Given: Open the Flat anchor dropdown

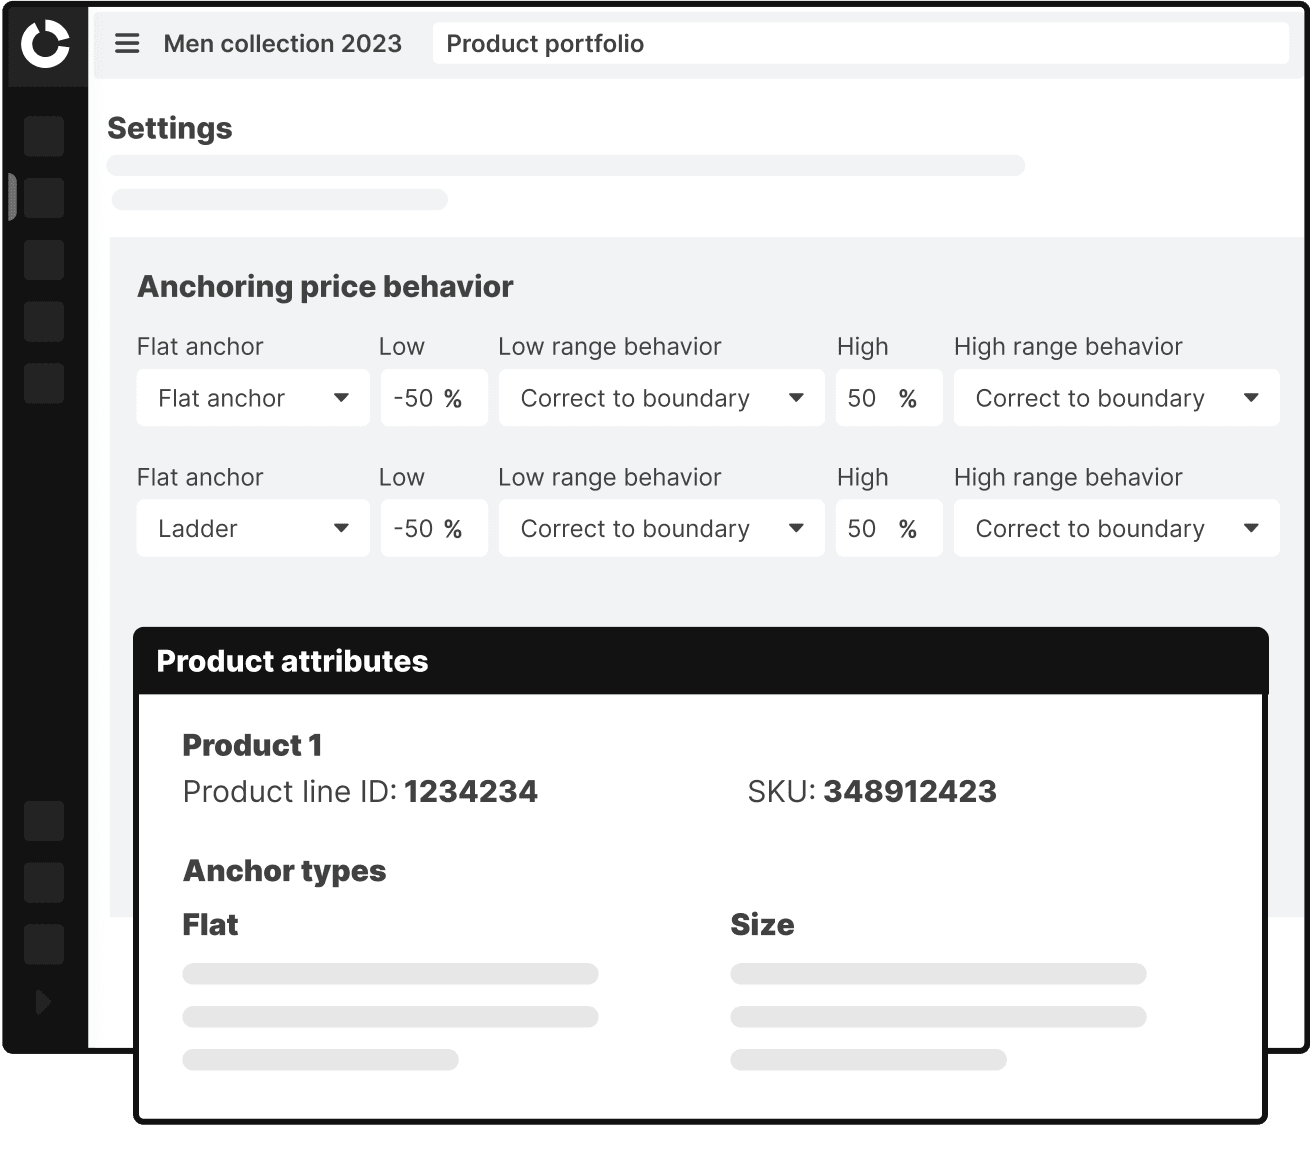Looking at the screenshot, I should pyautogui.click(x=252, y=397).
